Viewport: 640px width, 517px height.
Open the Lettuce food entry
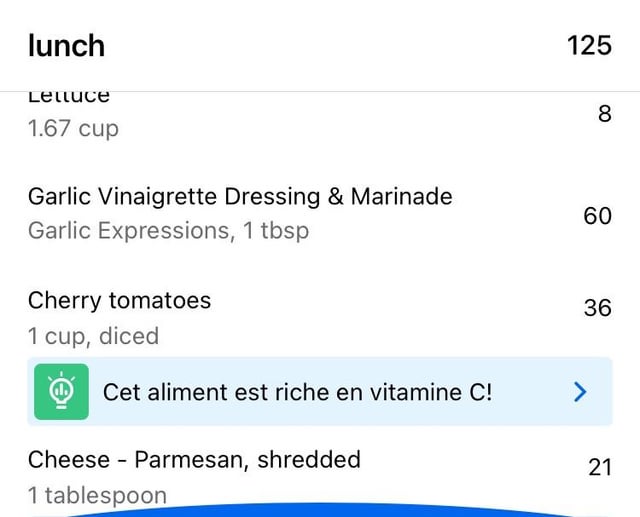point(320,116)
